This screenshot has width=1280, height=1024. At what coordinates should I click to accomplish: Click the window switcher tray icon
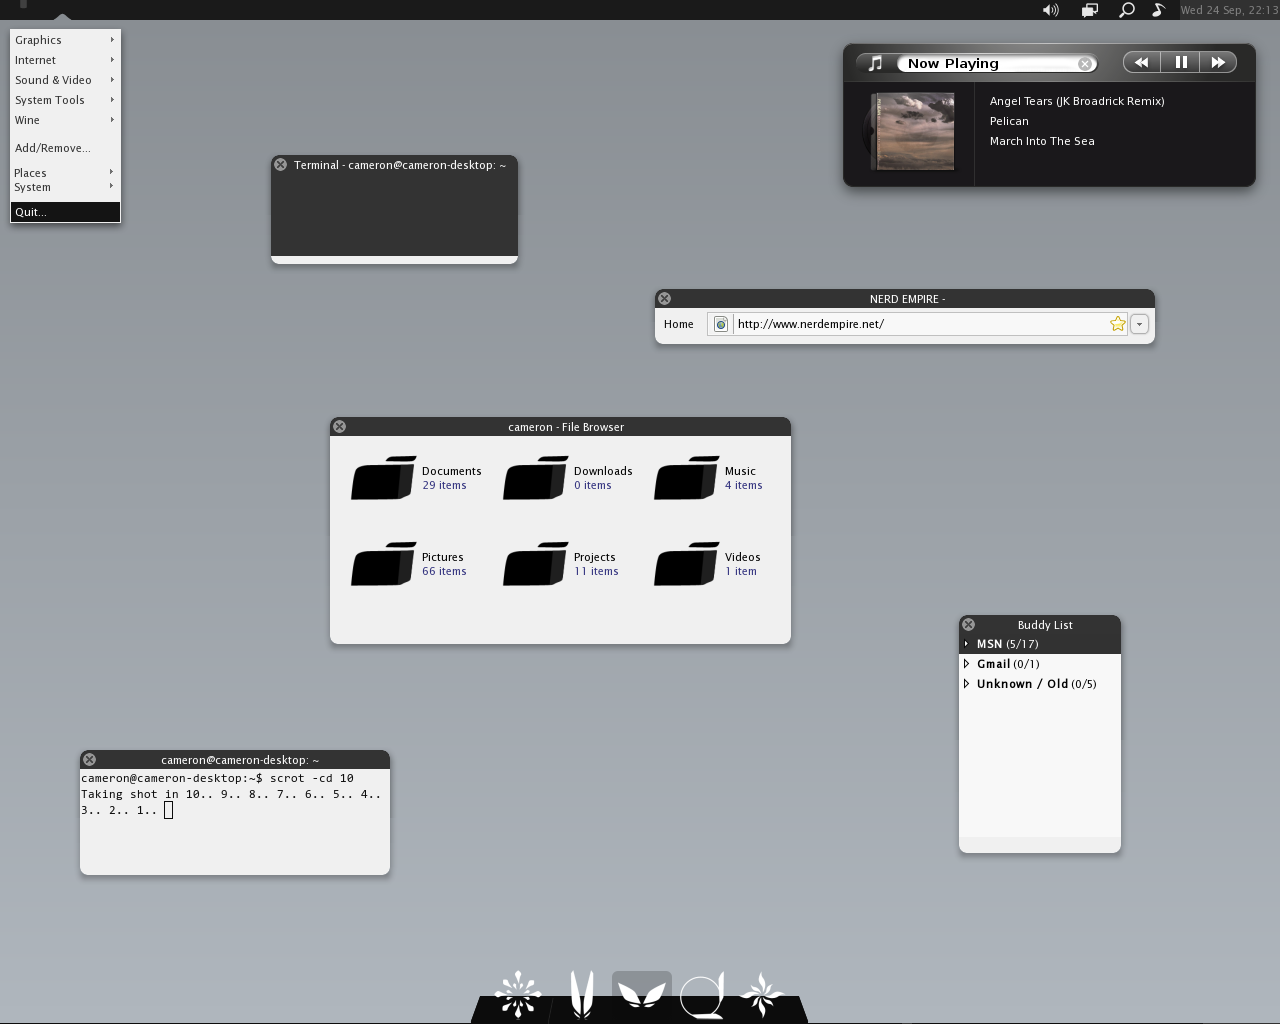coord(1090,10)
